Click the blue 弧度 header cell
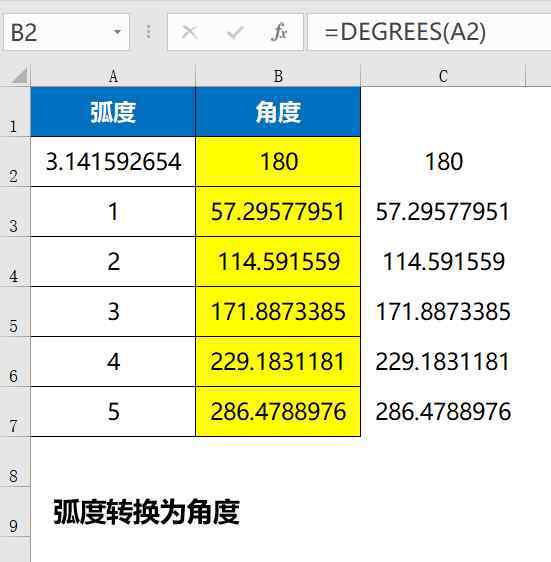 click(113, 112)
